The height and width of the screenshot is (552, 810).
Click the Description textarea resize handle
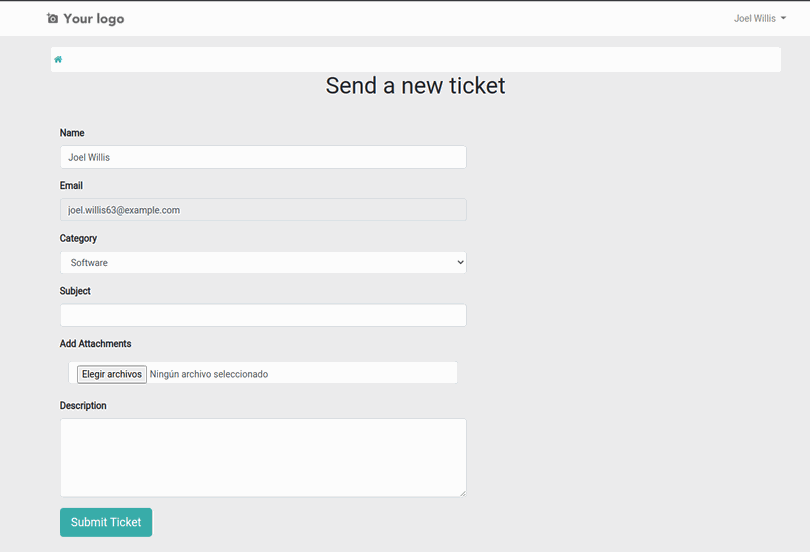point(462,493)
